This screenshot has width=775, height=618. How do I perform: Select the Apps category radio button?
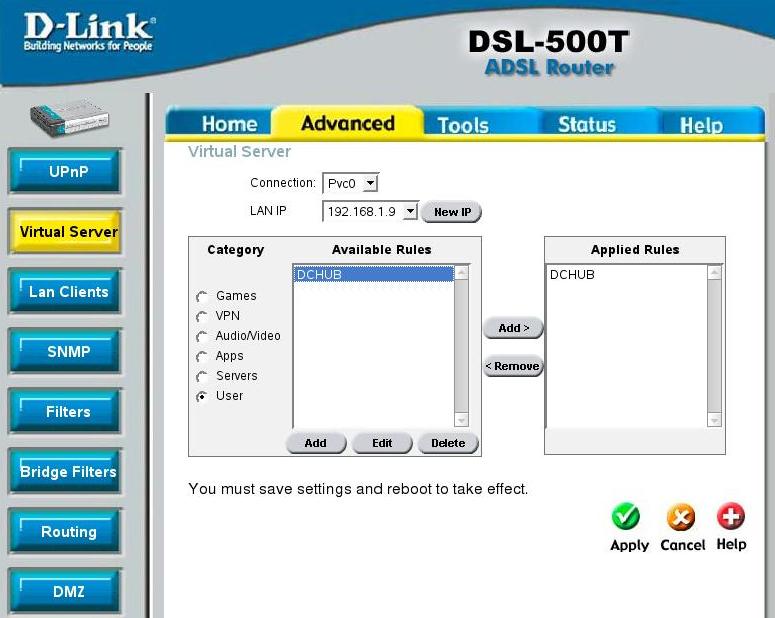(202, 356)
